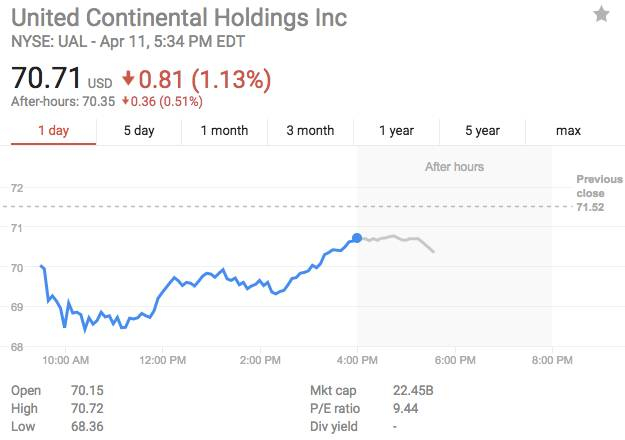
Task: Click the 12:00 PM time axis label
Action: tap(162, 359)
